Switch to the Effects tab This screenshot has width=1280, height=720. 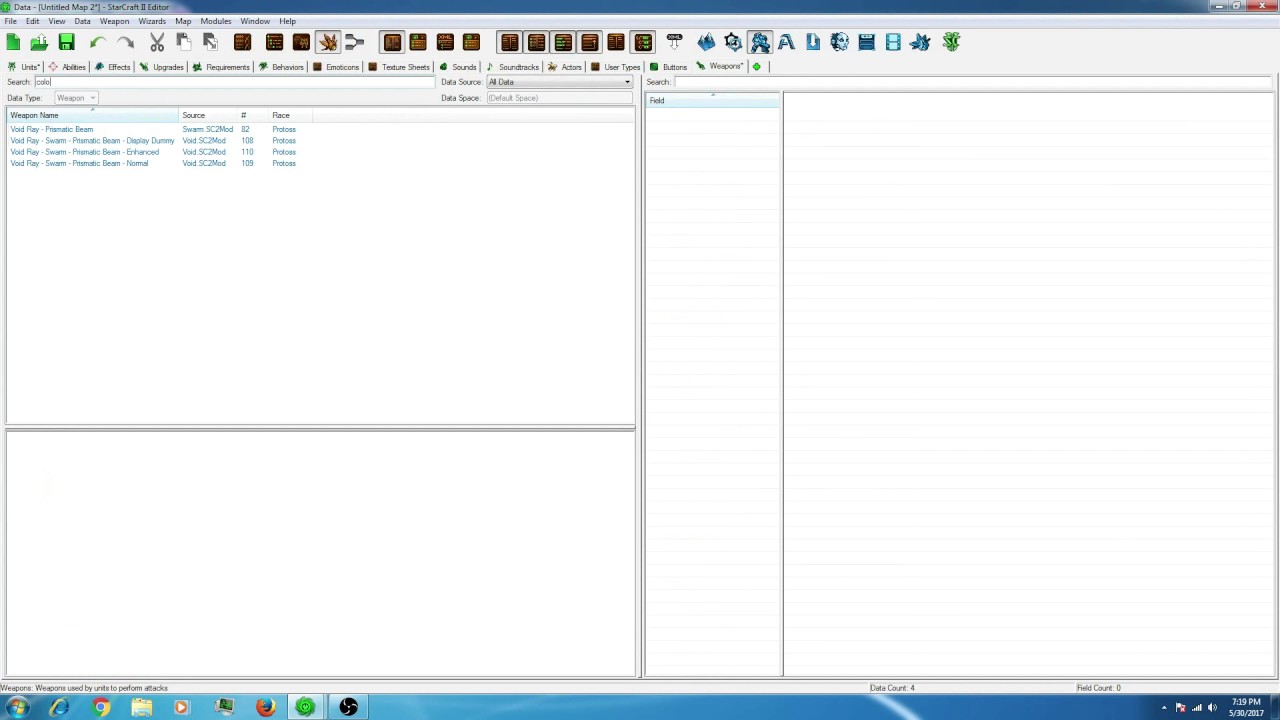(113, 67)
